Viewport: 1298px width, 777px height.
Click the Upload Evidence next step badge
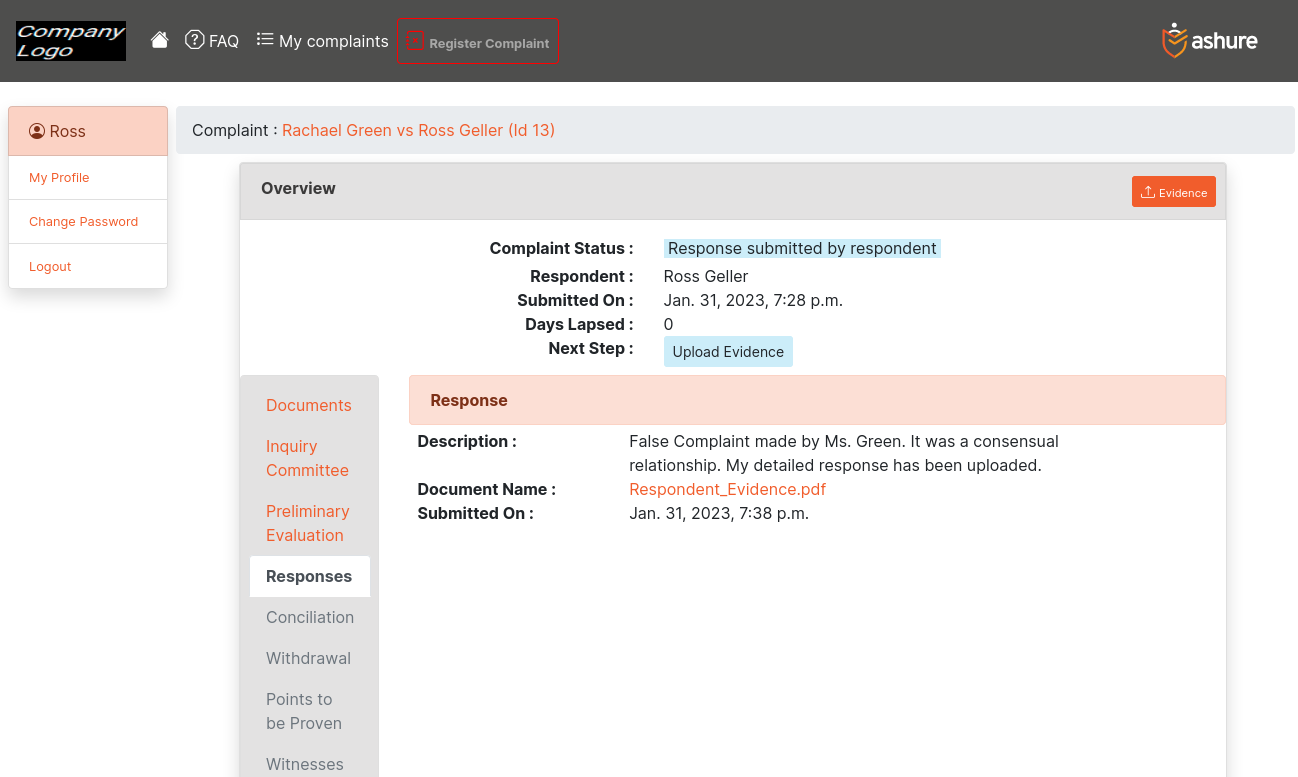coord(728,352)
